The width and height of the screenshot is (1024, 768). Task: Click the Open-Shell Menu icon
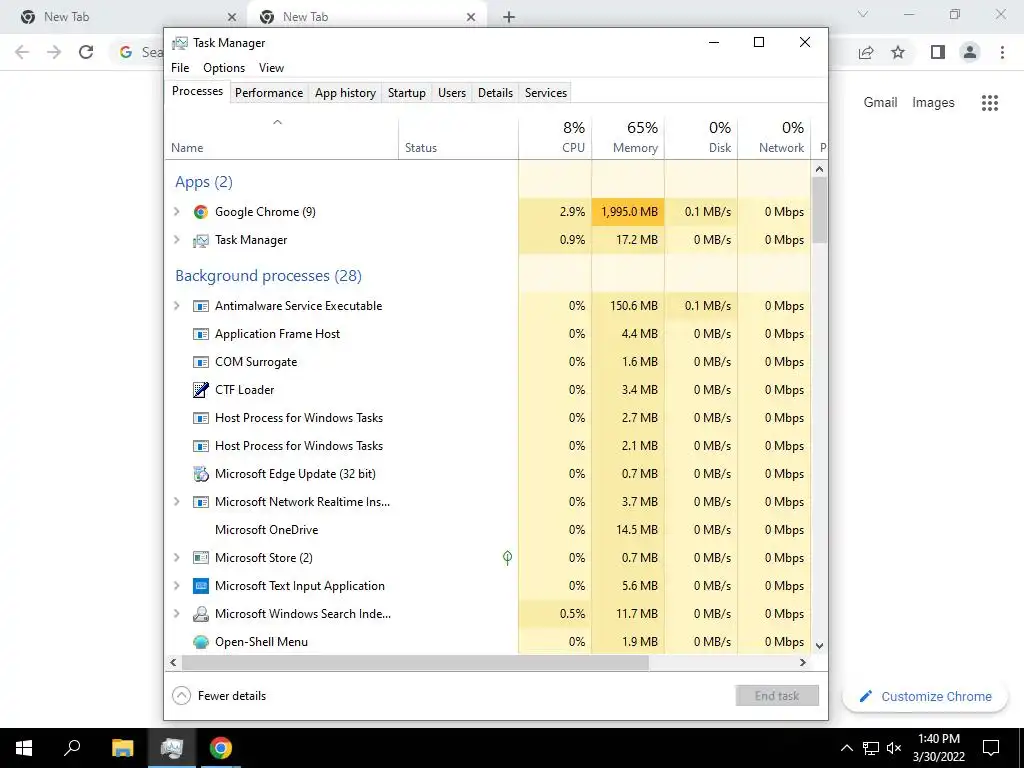[200, 642]
